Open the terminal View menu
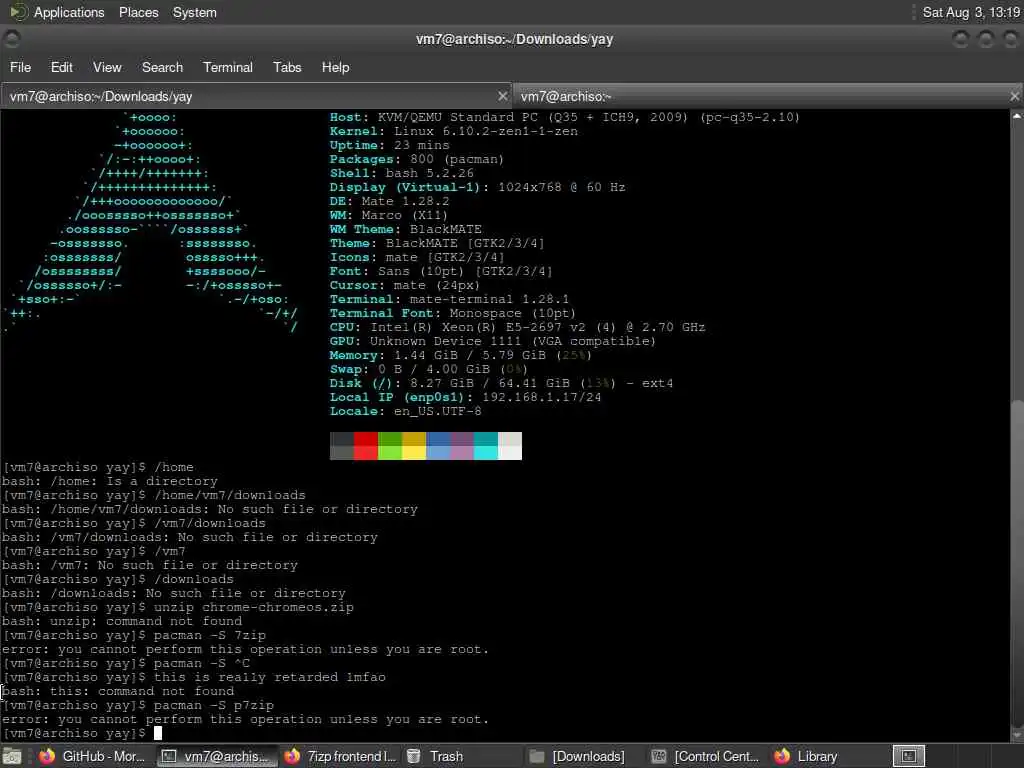This screenshot has height=768, width=1024. [107, 67]
